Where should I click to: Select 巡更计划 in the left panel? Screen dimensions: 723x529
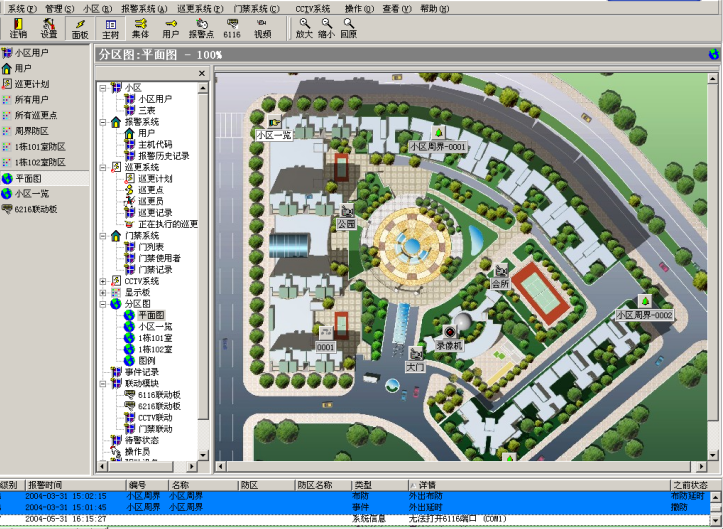pos(26,84)
